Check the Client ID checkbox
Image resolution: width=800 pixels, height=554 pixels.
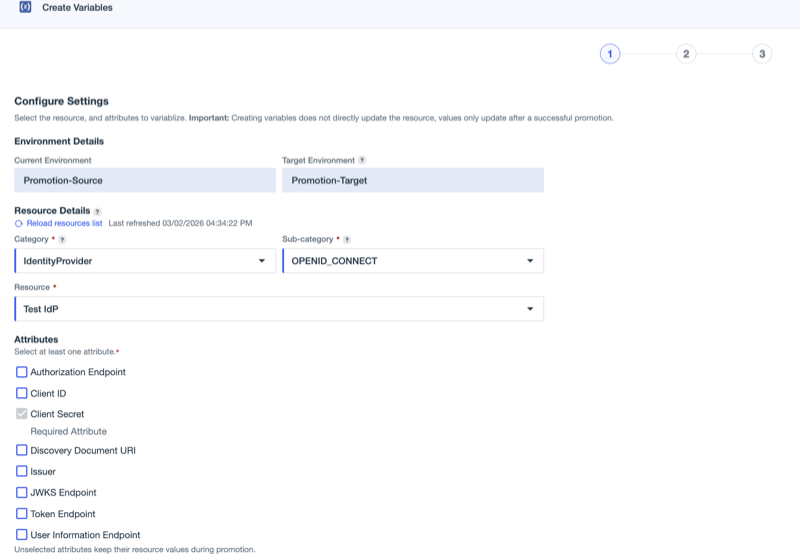pos(21,393)
